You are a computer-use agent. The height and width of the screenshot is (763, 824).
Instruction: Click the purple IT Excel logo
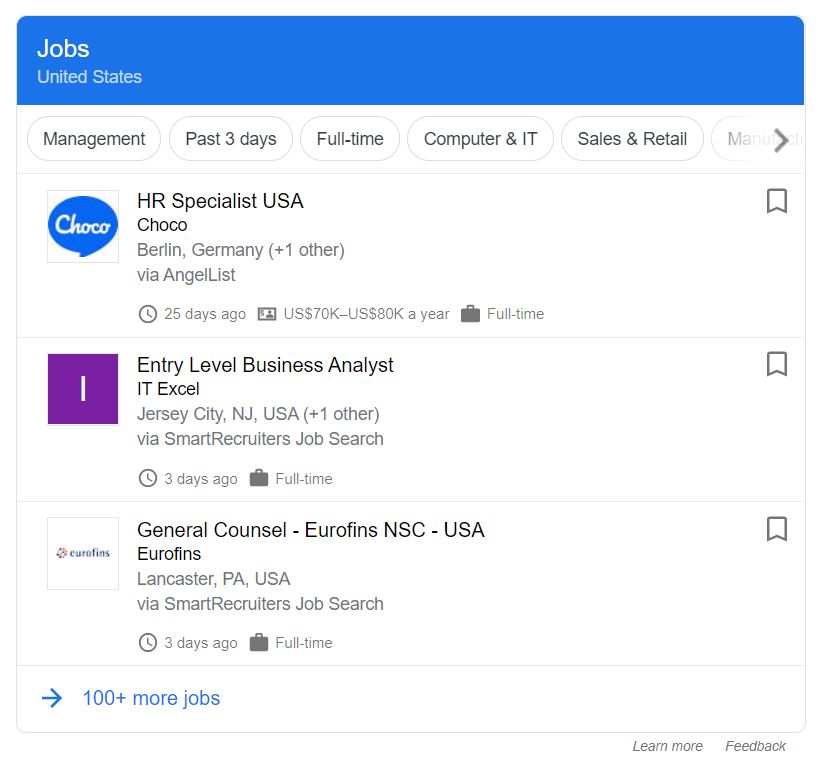(x=83, y=389)
